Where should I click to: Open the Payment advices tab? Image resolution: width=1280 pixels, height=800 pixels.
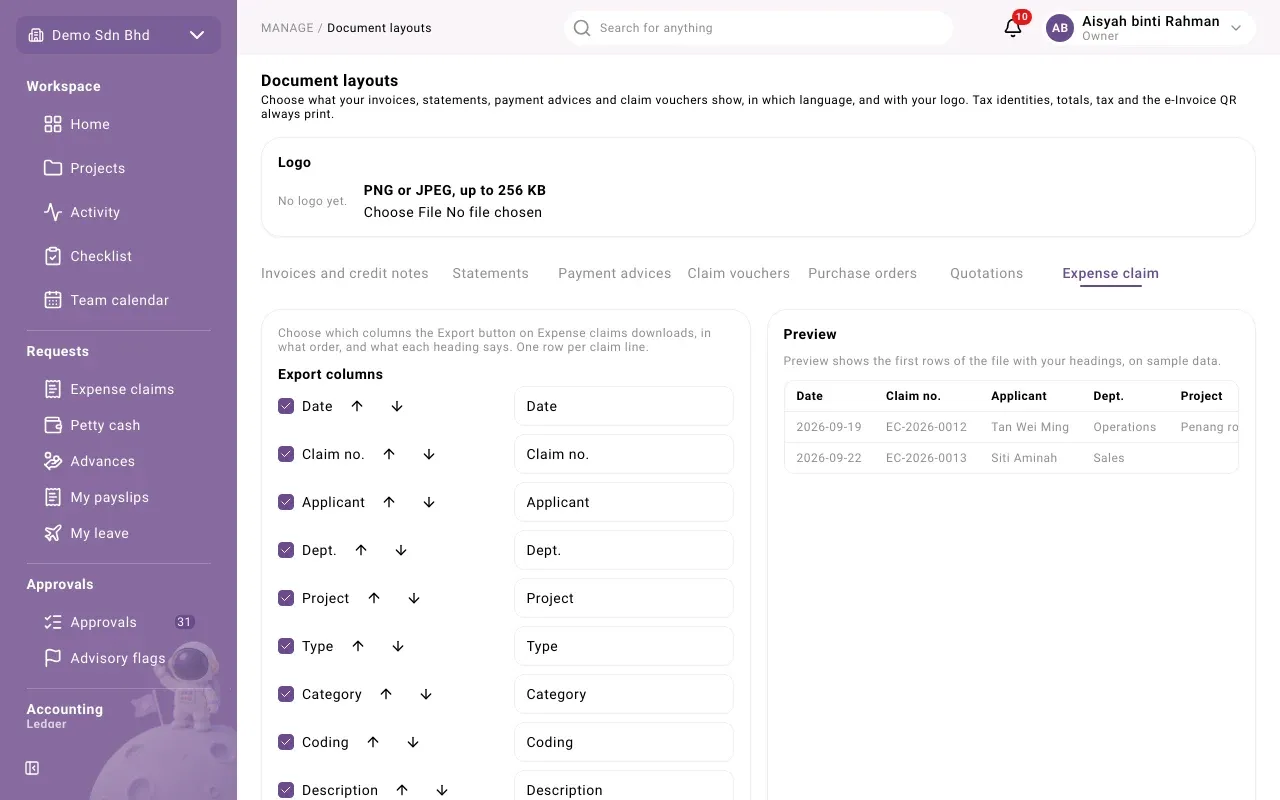point(615,273)
